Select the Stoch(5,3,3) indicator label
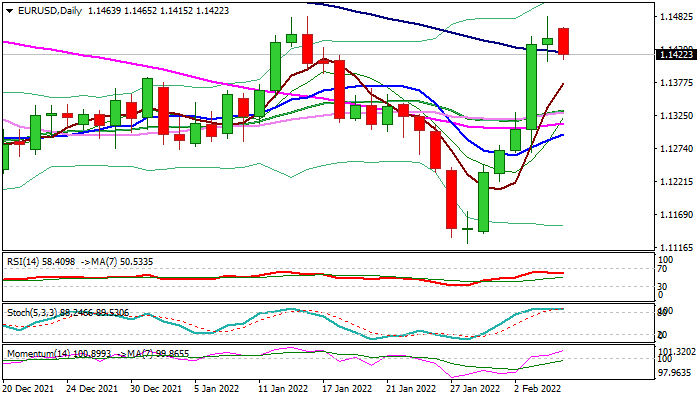This screenshot has width=700, height=400. [x=32, y=311]
